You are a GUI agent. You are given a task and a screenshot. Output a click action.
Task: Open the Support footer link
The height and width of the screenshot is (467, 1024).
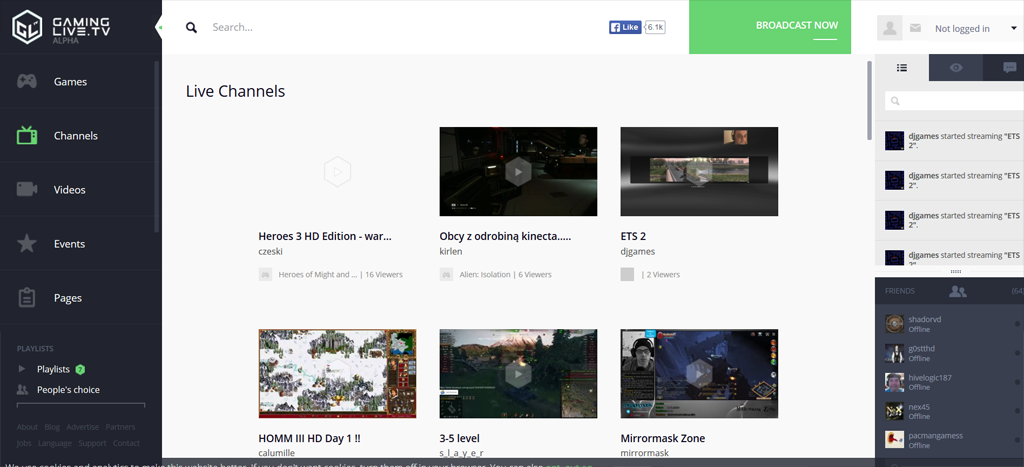click(92, 443)
